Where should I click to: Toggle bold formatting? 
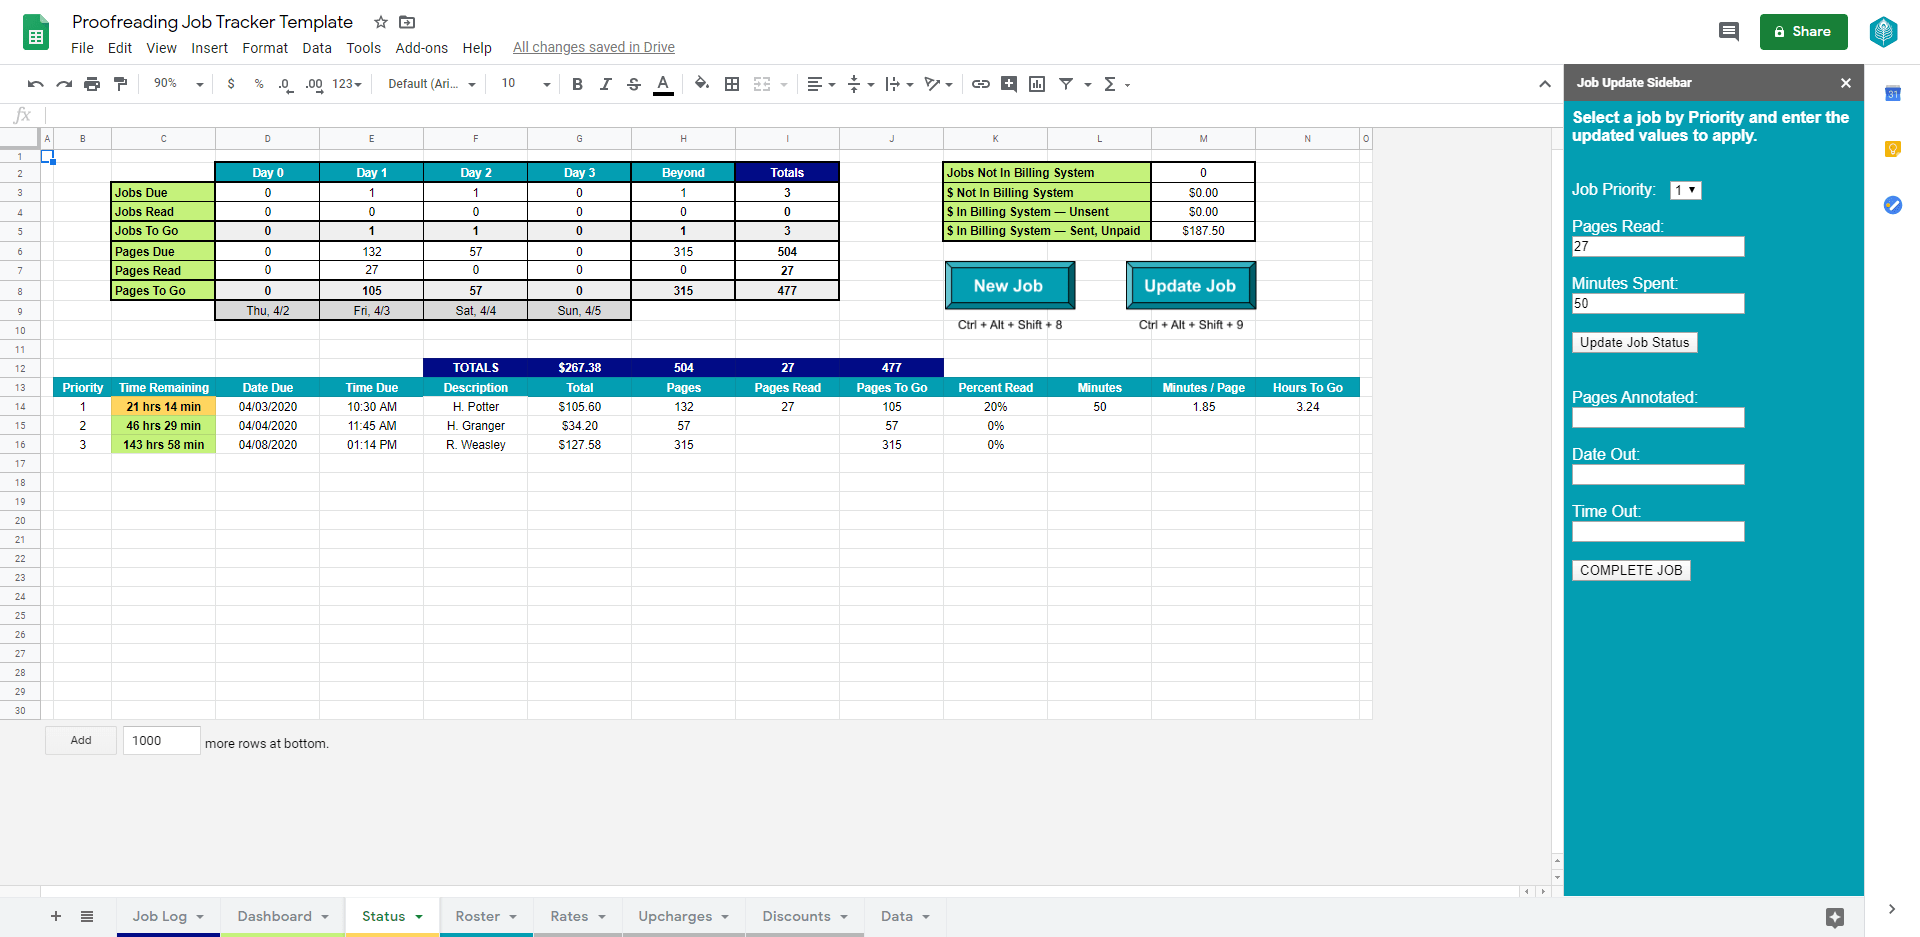pyautogui.click(x=577, y=84)
